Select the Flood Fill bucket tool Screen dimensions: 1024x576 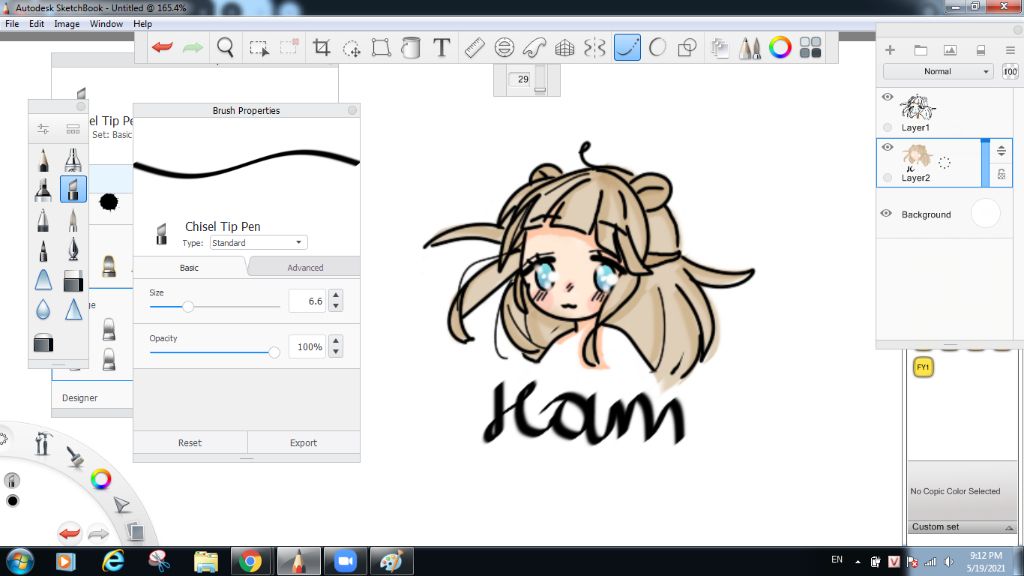tap(411, 48)
